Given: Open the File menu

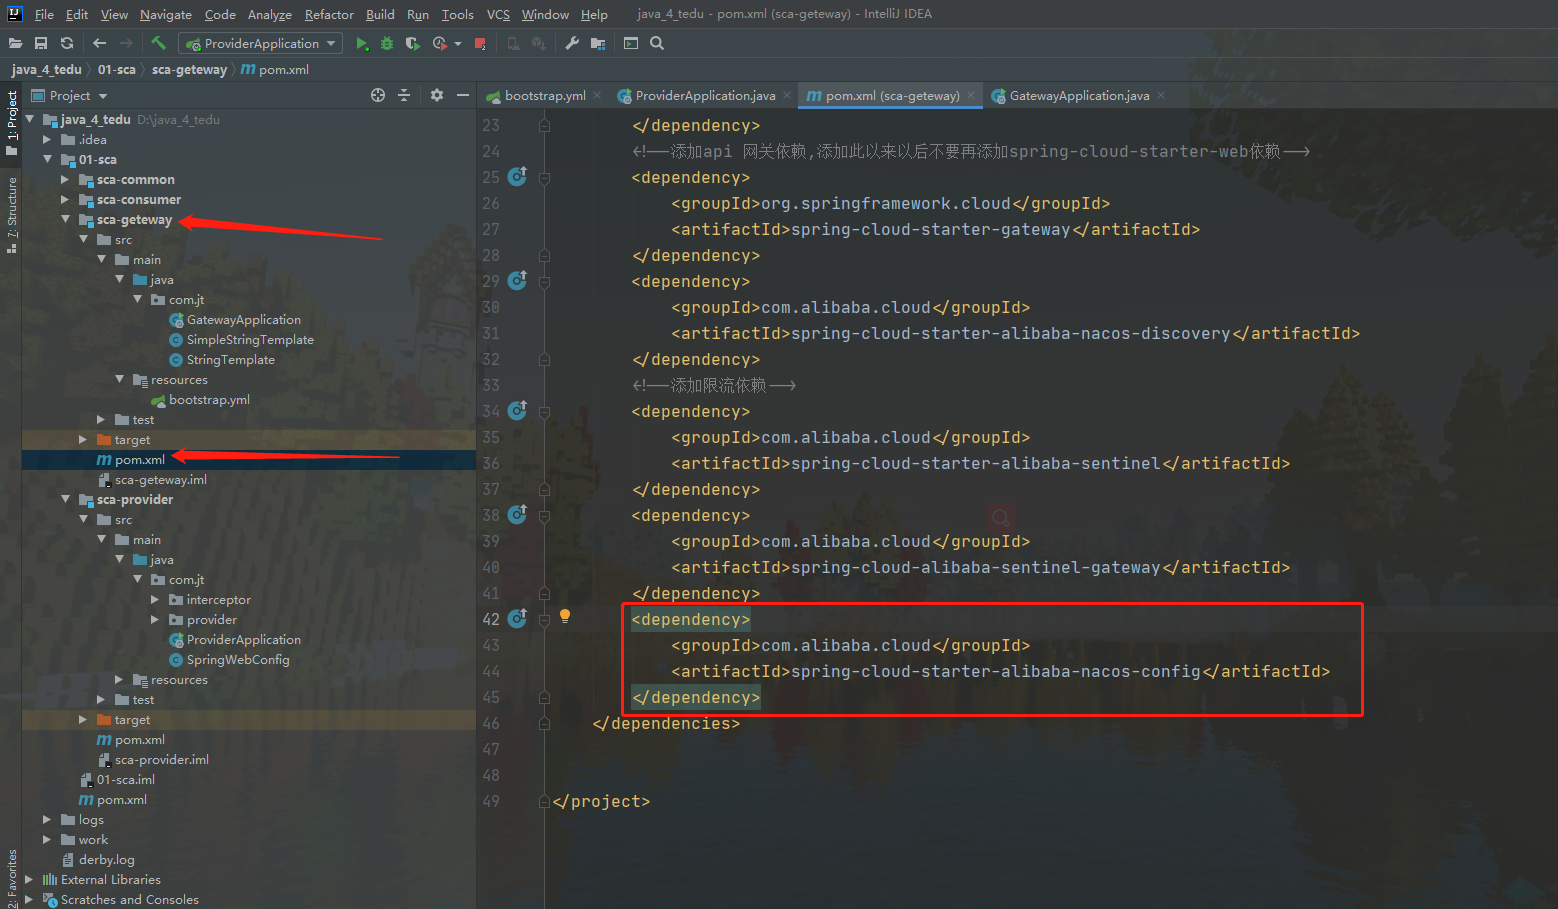Looking at the screenshot, I should click(x=44, y=14).
